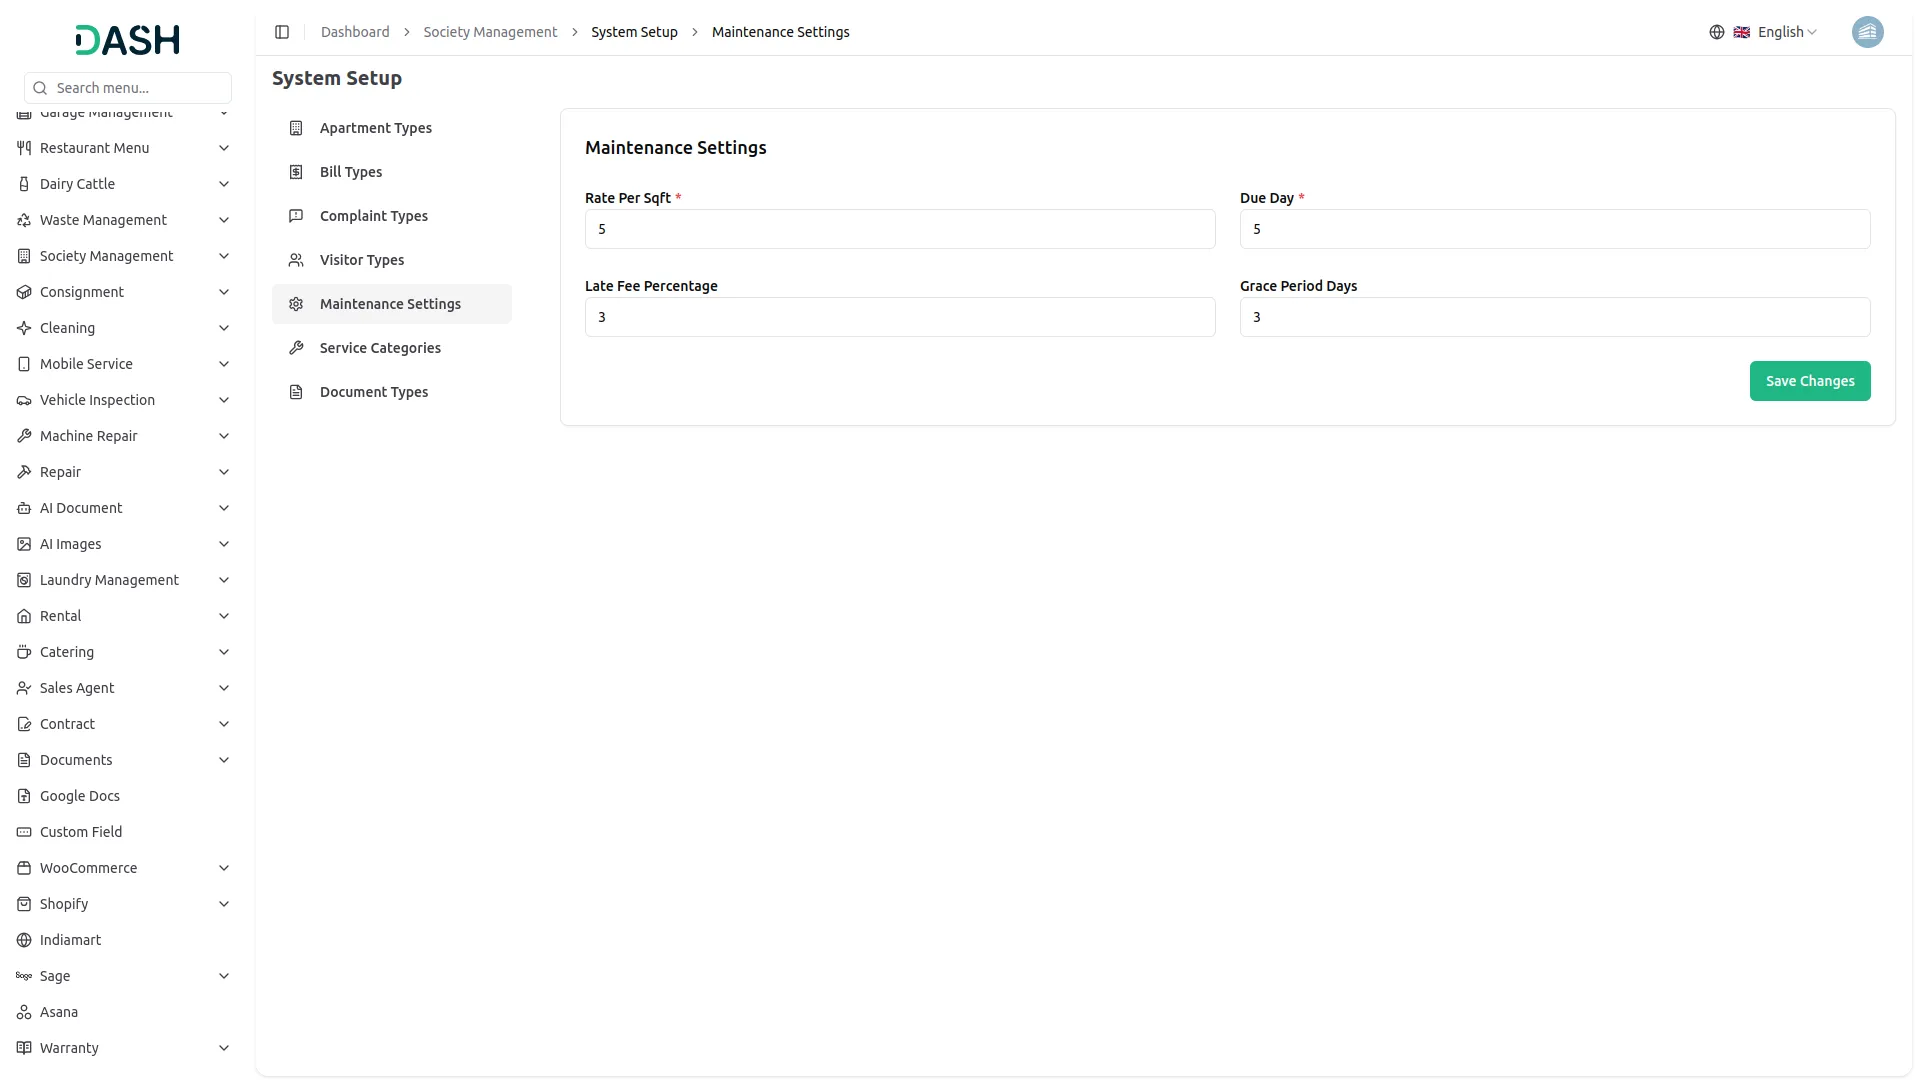This screenshot has width=1920, height=1080.
Task: Click the Service Categories wrench icon
Action: 296,348
